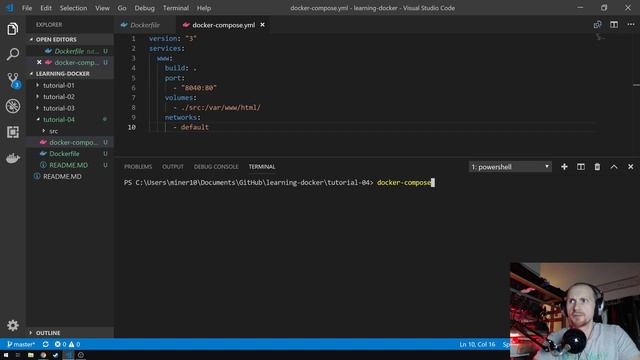The height and width of the screenshot is (360, 640).
Task: Open File Explorer from the taskbar
Action: [30, 355]
